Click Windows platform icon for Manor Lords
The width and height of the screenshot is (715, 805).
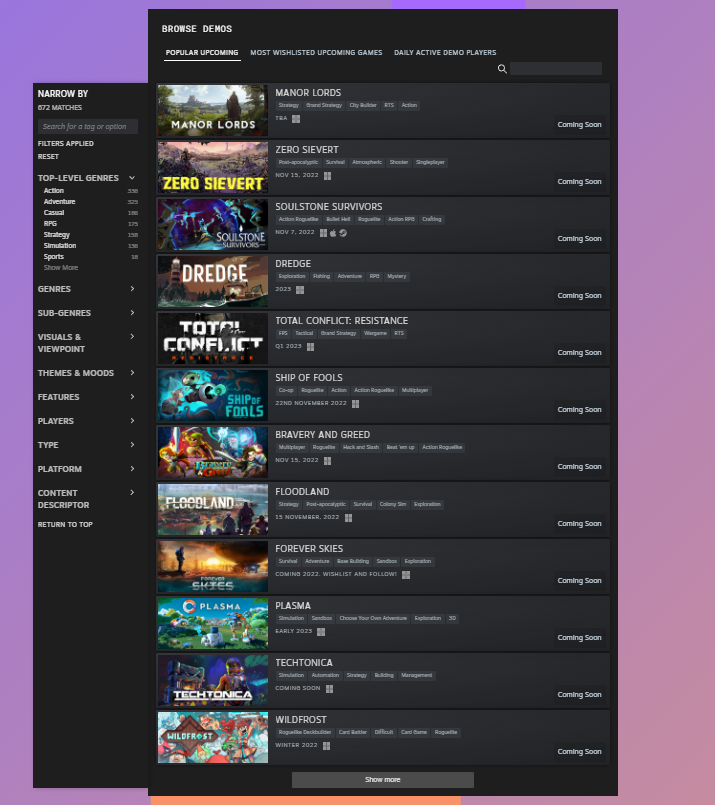(x=296, y=118)
